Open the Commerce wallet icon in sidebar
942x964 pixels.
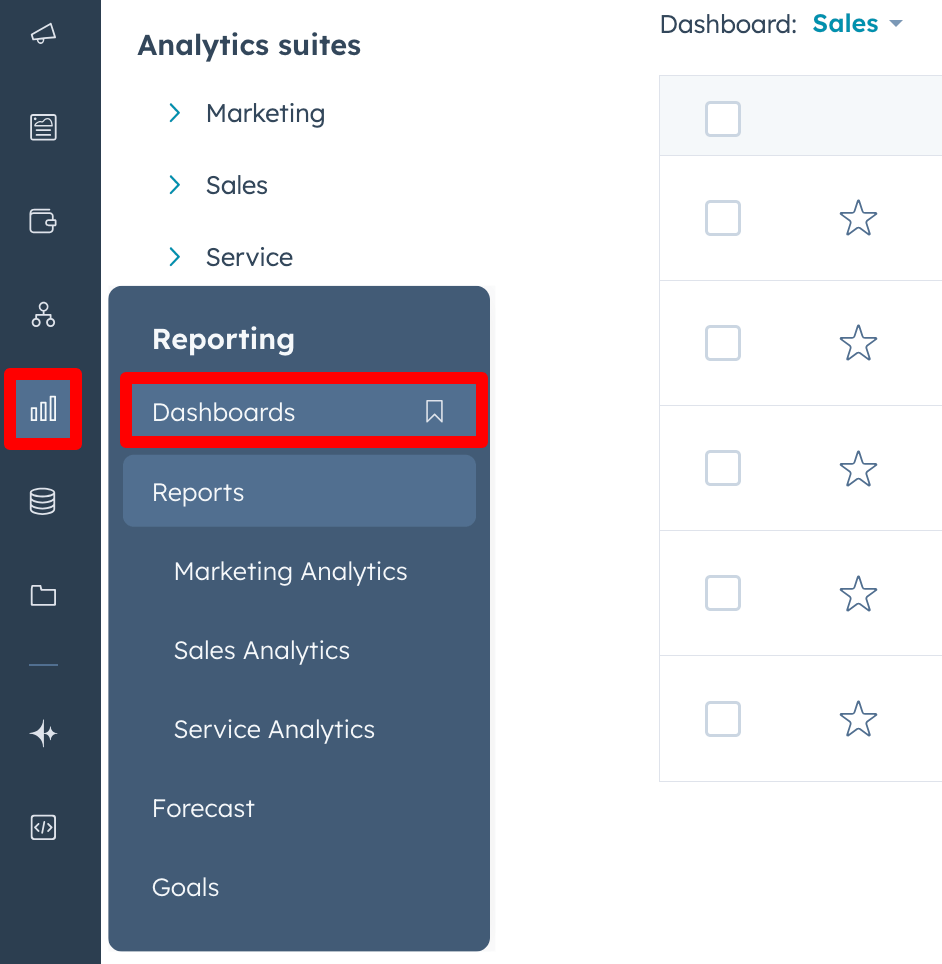pyautogui.click(x=43, y=221)
